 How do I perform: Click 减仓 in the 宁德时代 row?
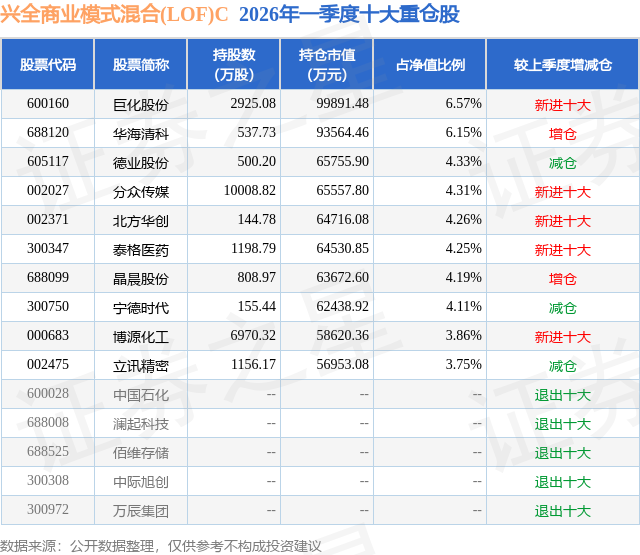[x=563, y=308]
